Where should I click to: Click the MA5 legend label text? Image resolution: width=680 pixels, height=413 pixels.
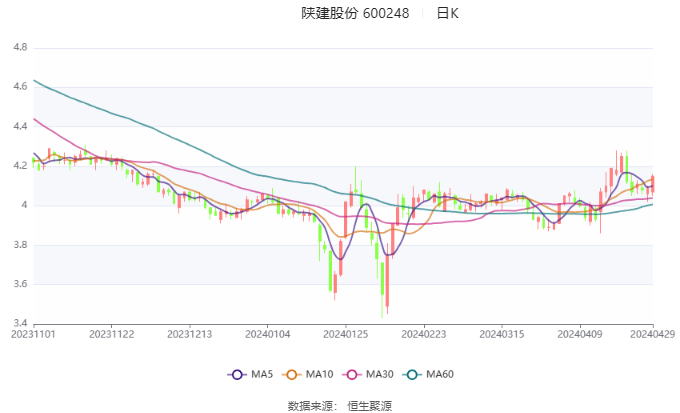click(x=262, y=374)
